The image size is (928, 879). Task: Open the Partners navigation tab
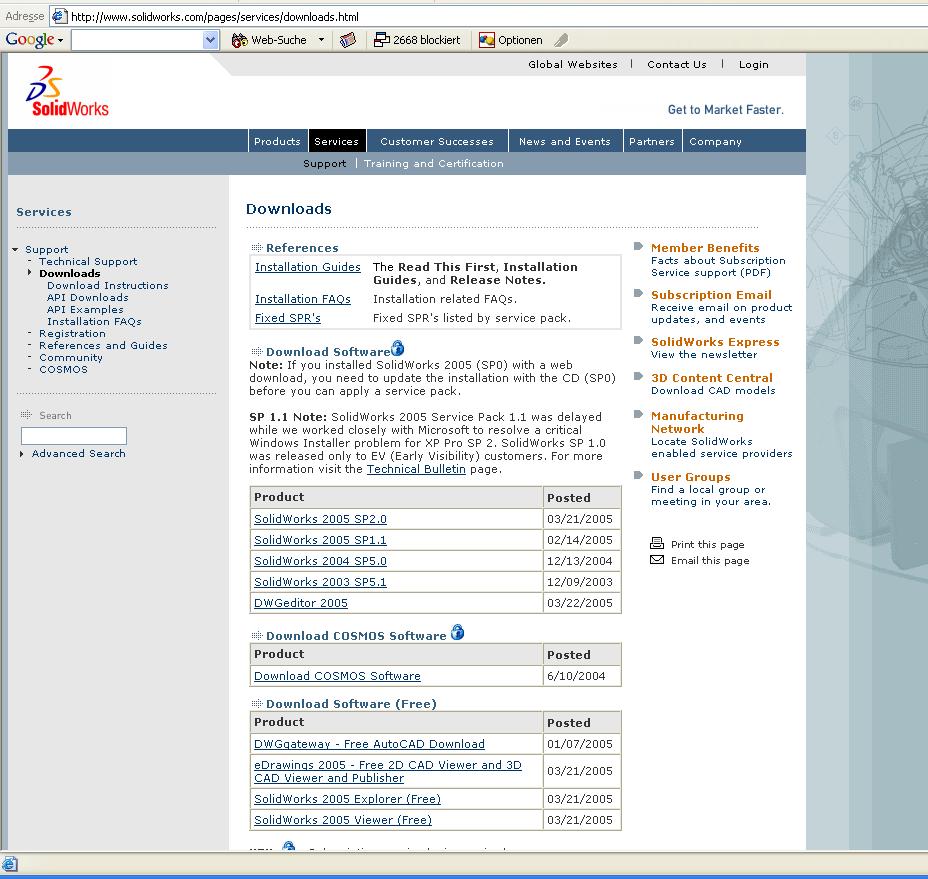coord(652,141)
